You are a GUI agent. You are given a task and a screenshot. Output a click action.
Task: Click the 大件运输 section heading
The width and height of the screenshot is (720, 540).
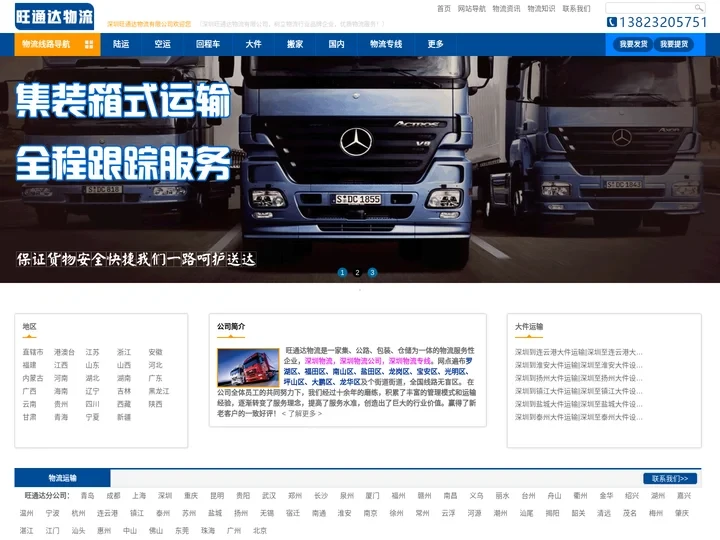529,326
